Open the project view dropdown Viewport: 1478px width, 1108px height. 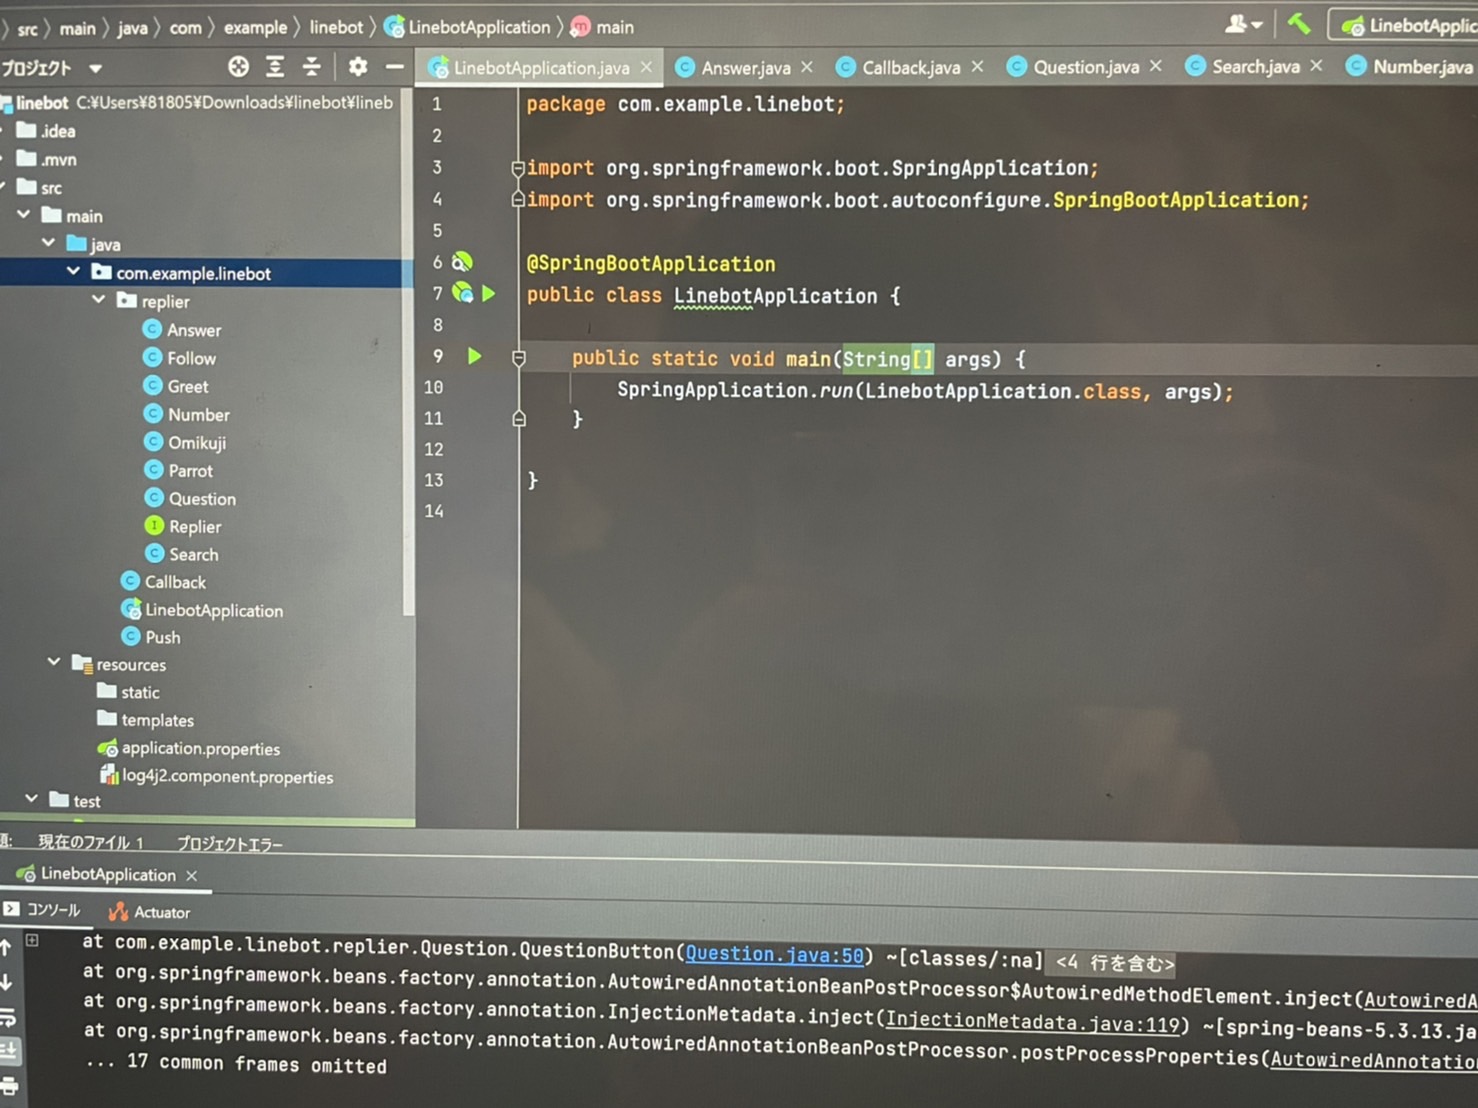[95, 69]
